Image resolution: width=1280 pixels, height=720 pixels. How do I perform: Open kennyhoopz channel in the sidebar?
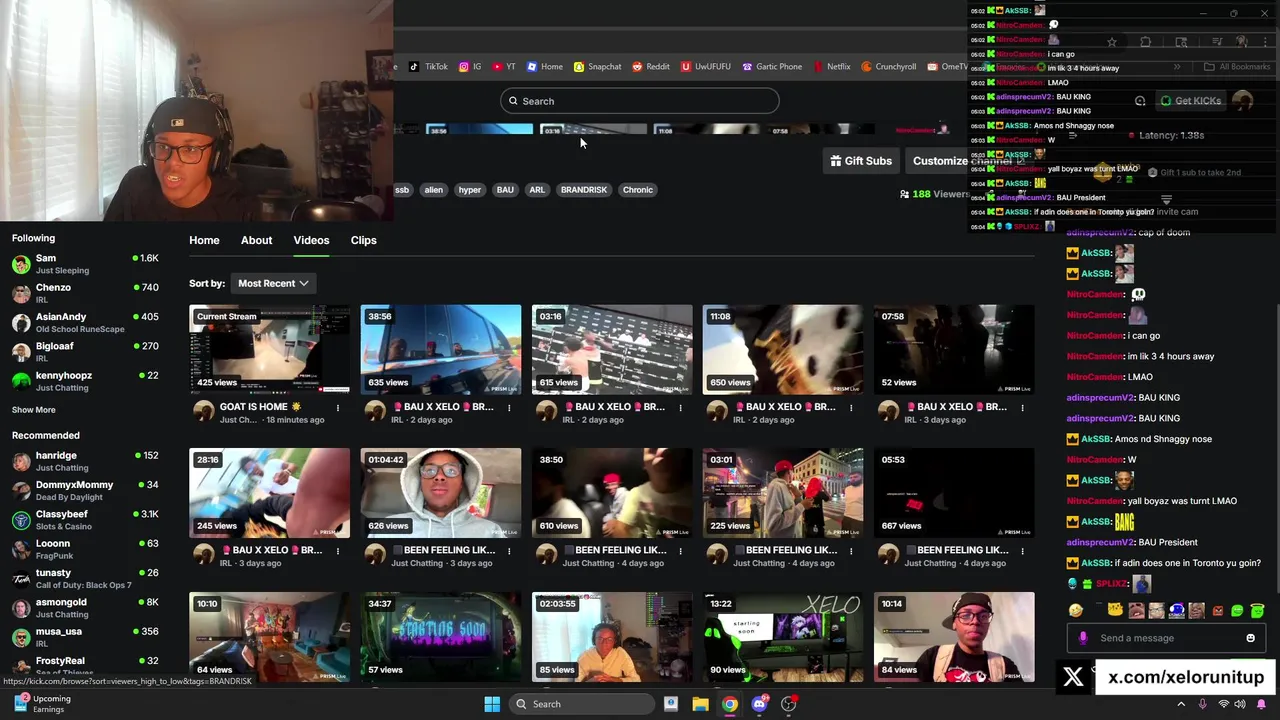pos(86,381)
